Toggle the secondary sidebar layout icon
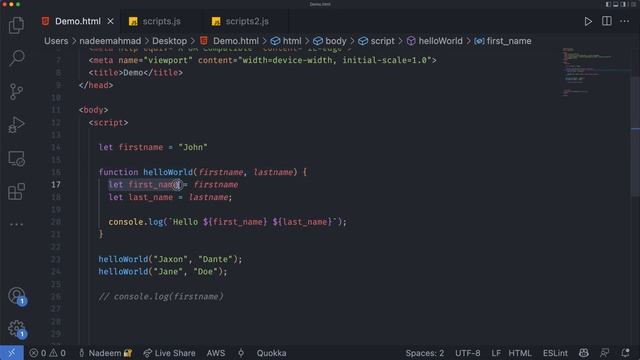Viewport: 640px width, 360px height. pyautogui.click(x=623, y=4)
